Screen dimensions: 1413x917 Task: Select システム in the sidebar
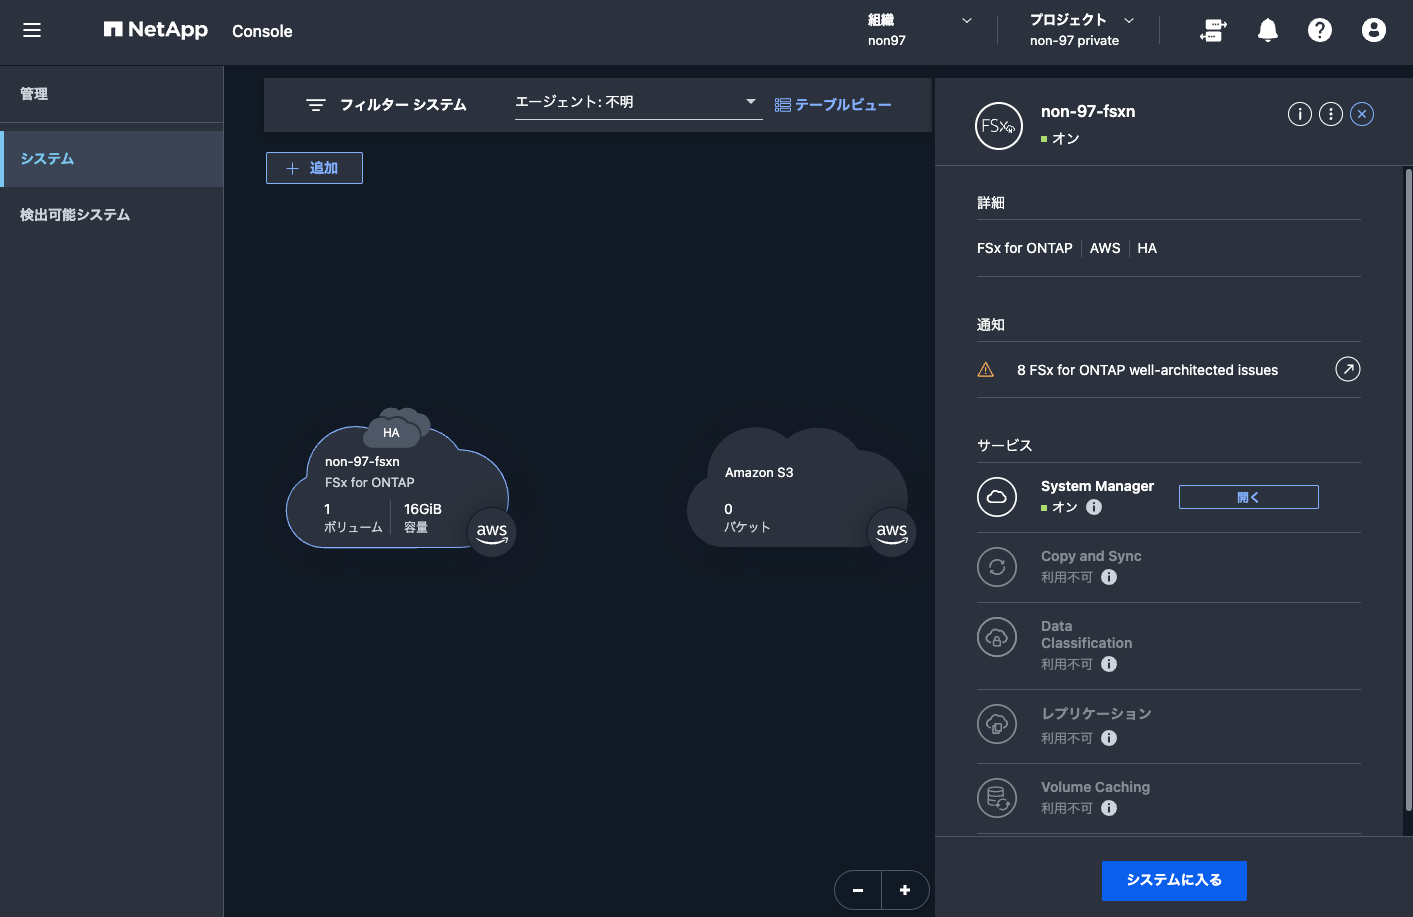point(112,159)
